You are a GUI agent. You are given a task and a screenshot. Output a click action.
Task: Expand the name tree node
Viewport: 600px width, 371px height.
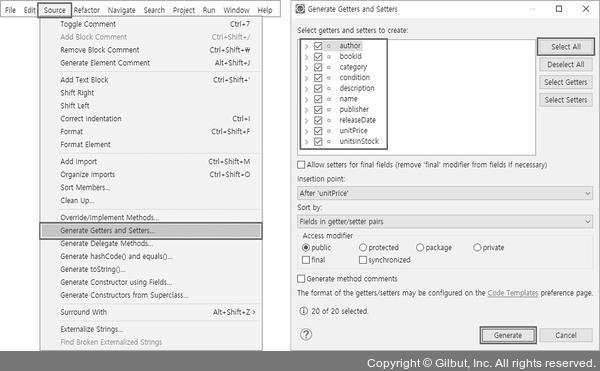click(306, 99)
